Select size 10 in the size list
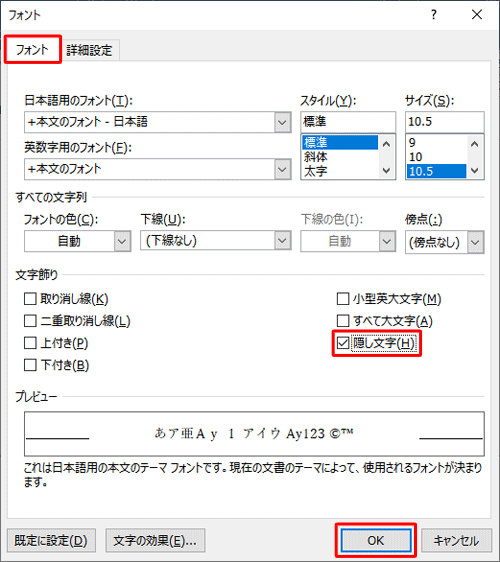This screenshot has height=562, width=500. pos(436,157)
